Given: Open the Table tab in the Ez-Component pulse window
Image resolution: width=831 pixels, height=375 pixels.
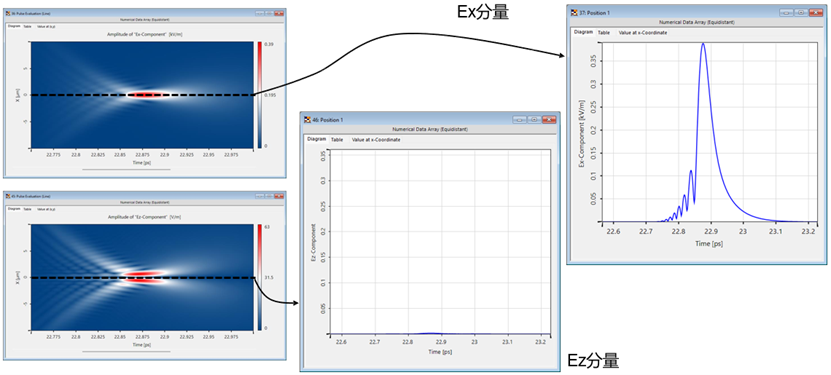Looking at the screenshot, I should click(x=27, y=209).
